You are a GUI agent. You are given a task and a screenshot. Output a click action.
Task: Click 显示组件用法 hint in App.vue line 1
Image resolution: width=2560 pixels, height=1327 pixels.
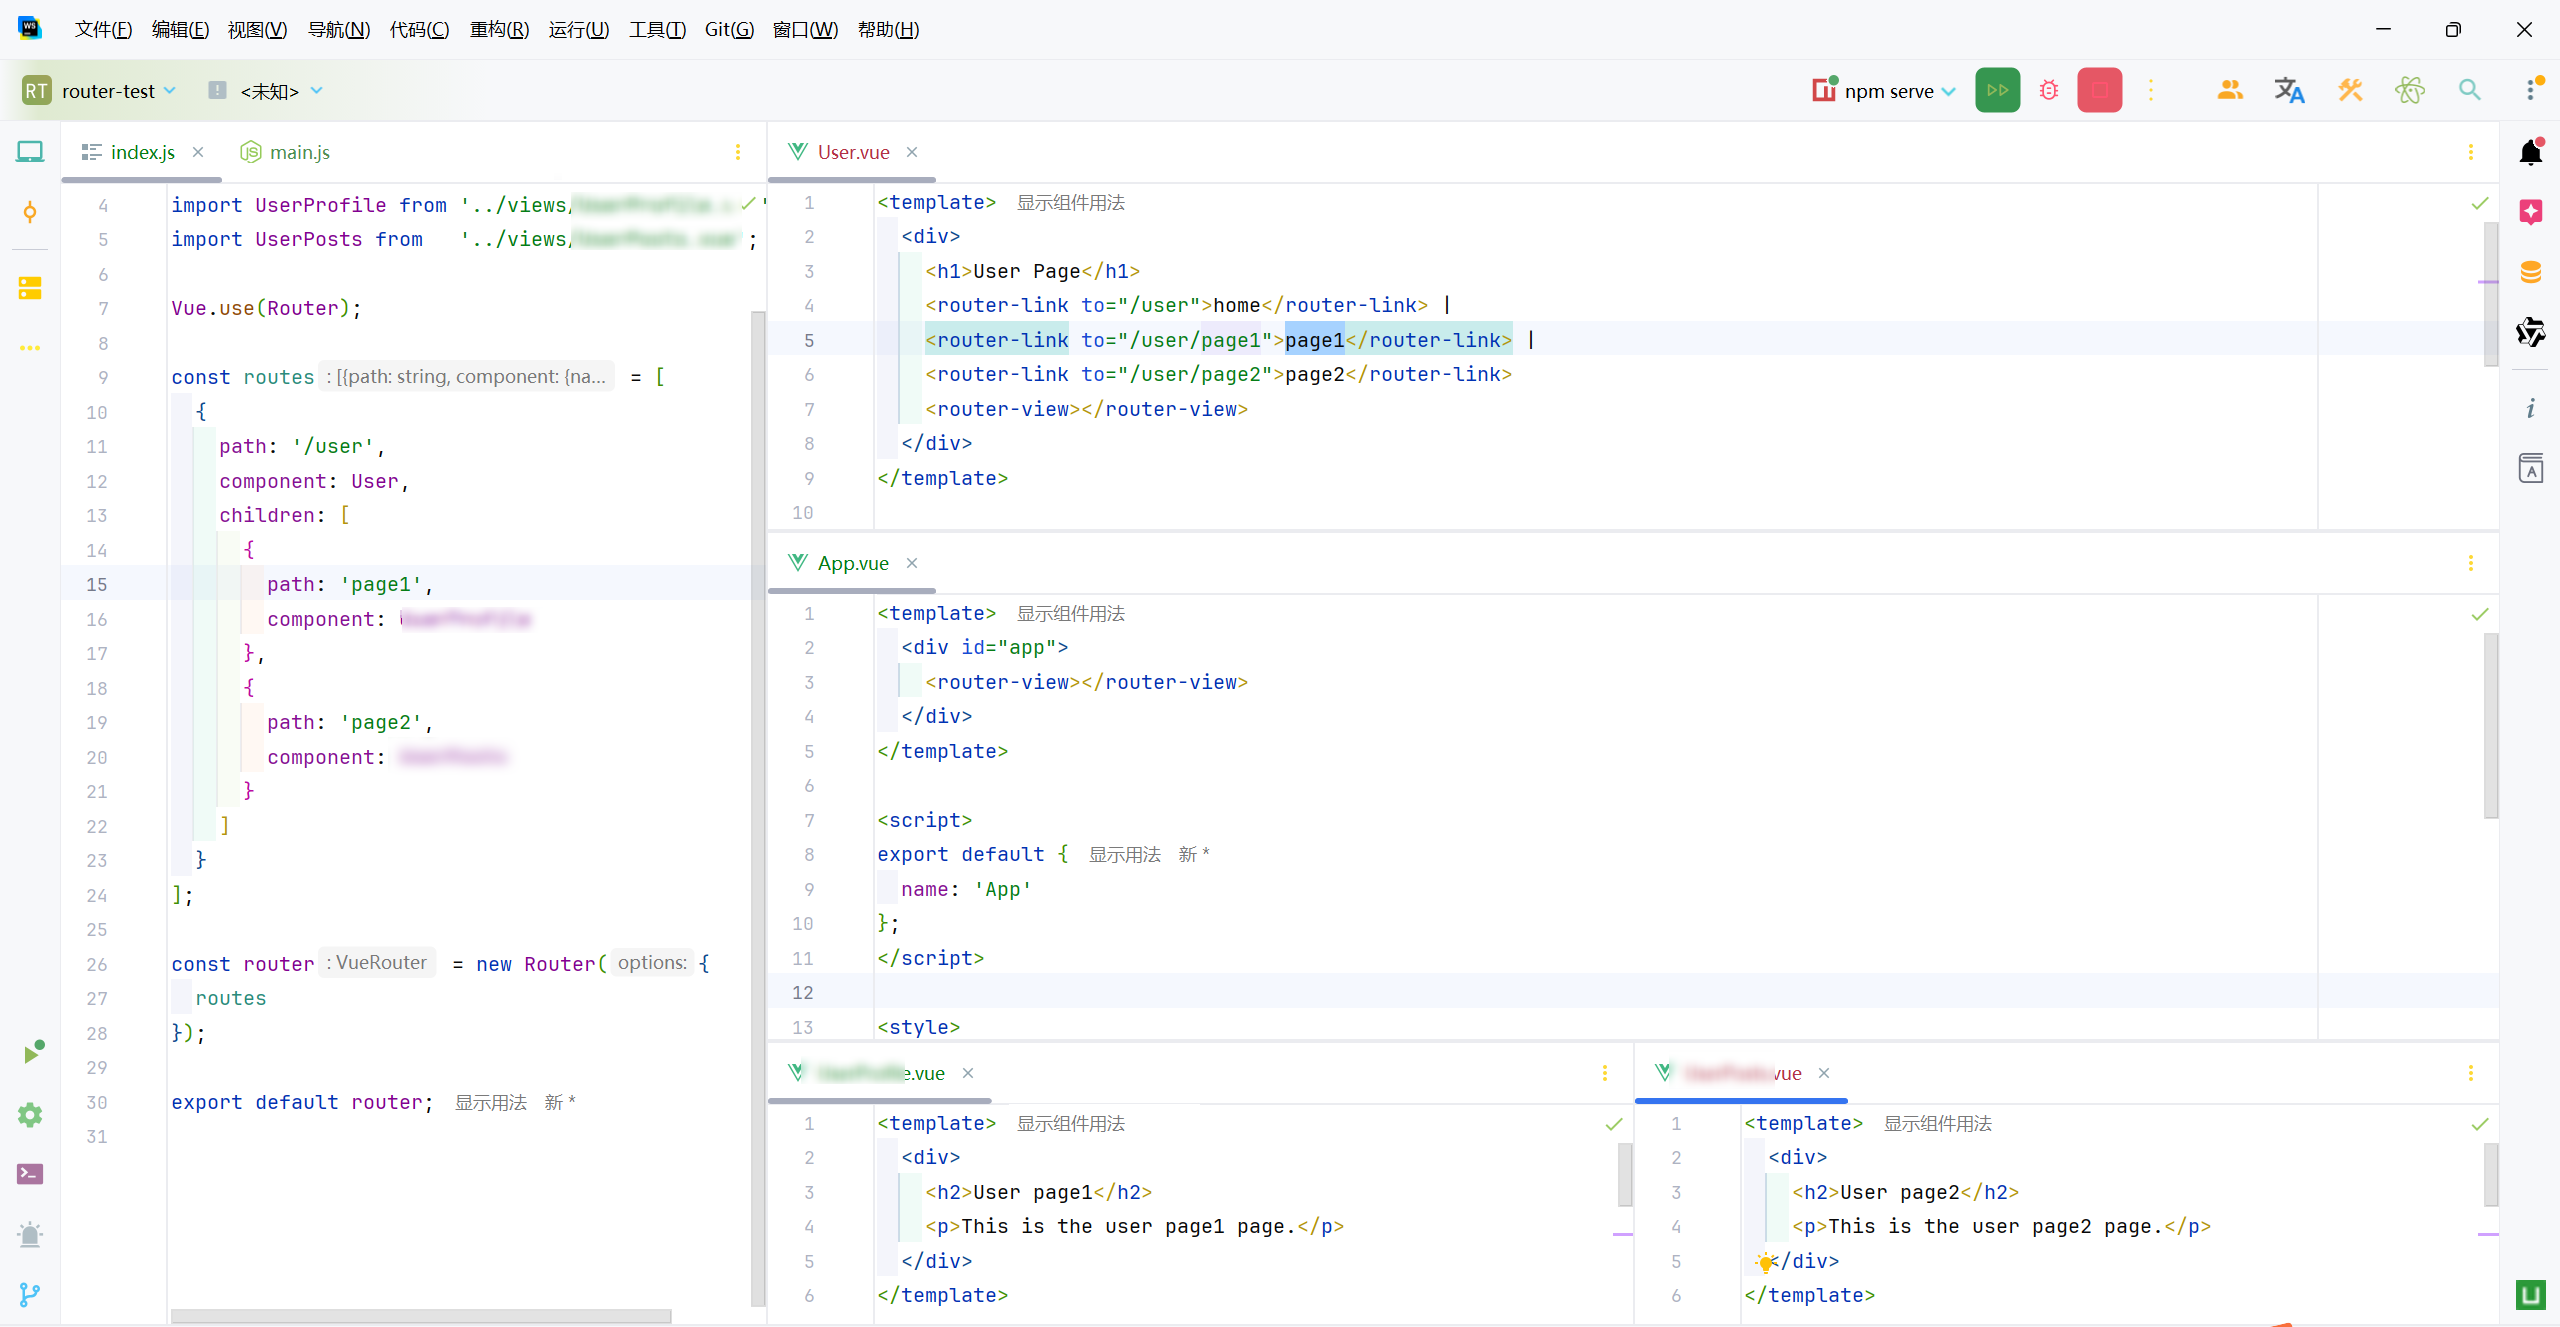[x=1071, y=614]
